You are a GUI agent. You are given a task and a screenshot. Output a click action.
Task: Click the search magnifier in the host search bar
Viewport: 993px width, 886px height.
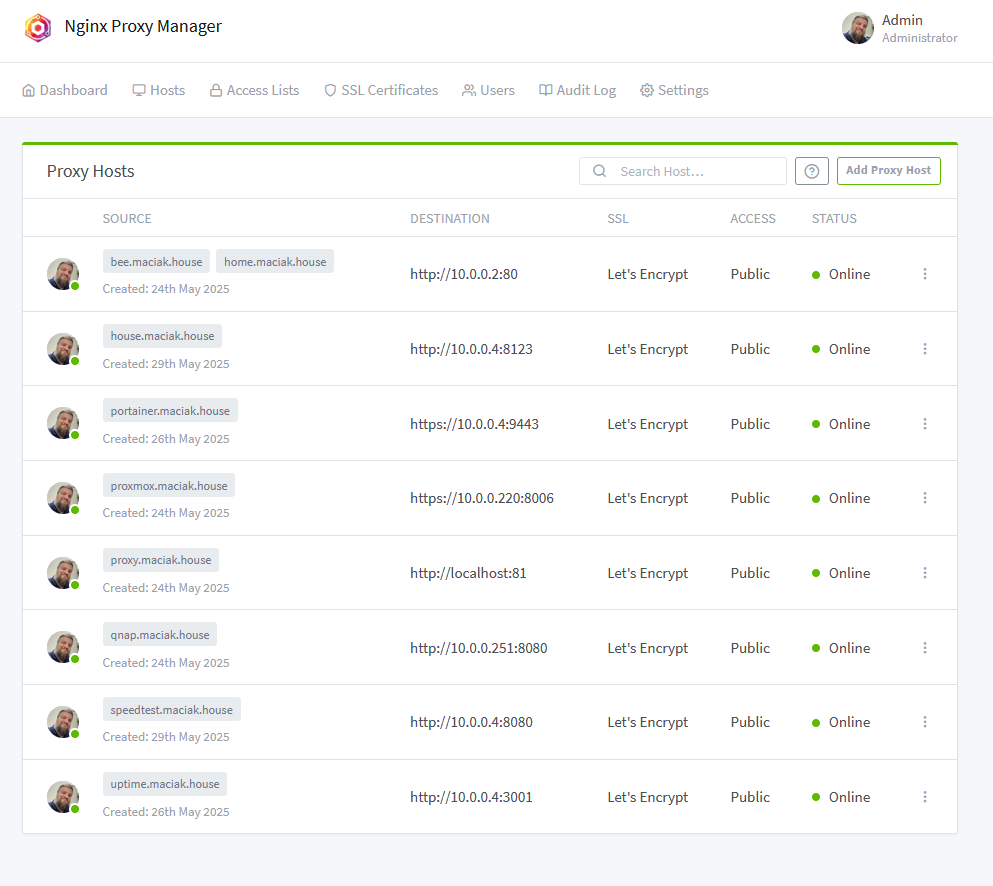pyautogui.click(x=599, y=171)
